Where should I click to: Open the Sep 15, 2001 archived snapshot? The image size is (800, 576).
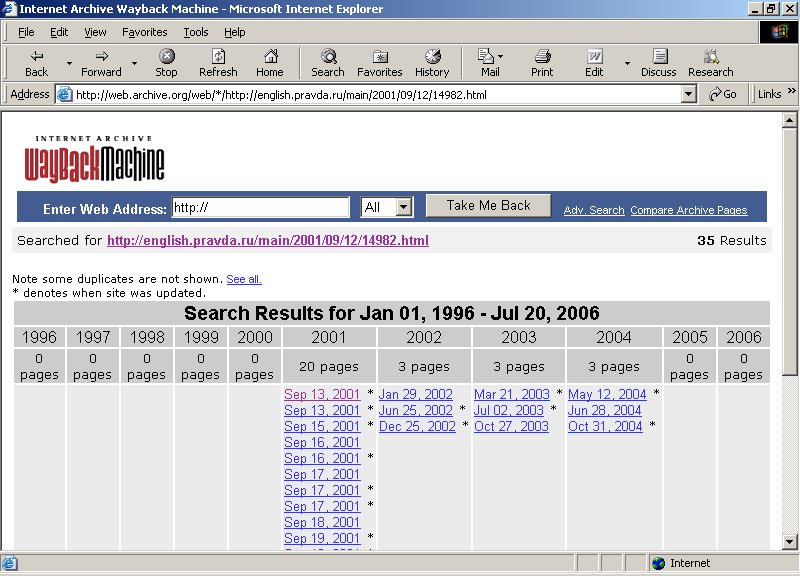coord(322,427)
